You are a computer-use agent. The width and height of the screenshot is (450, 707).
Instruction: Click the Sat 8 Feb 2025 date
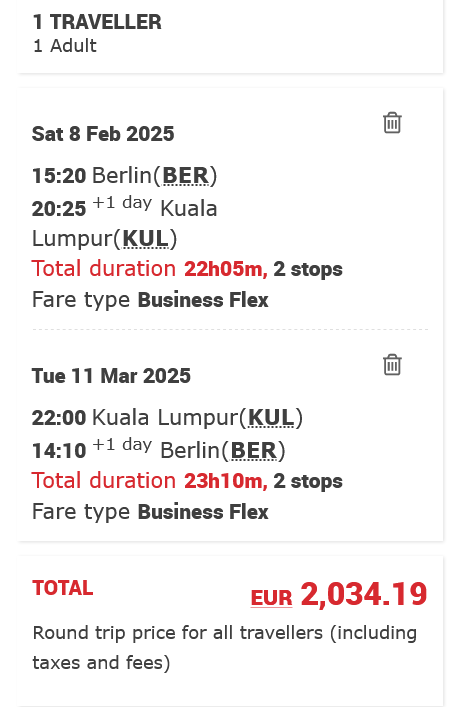(103, 134)
